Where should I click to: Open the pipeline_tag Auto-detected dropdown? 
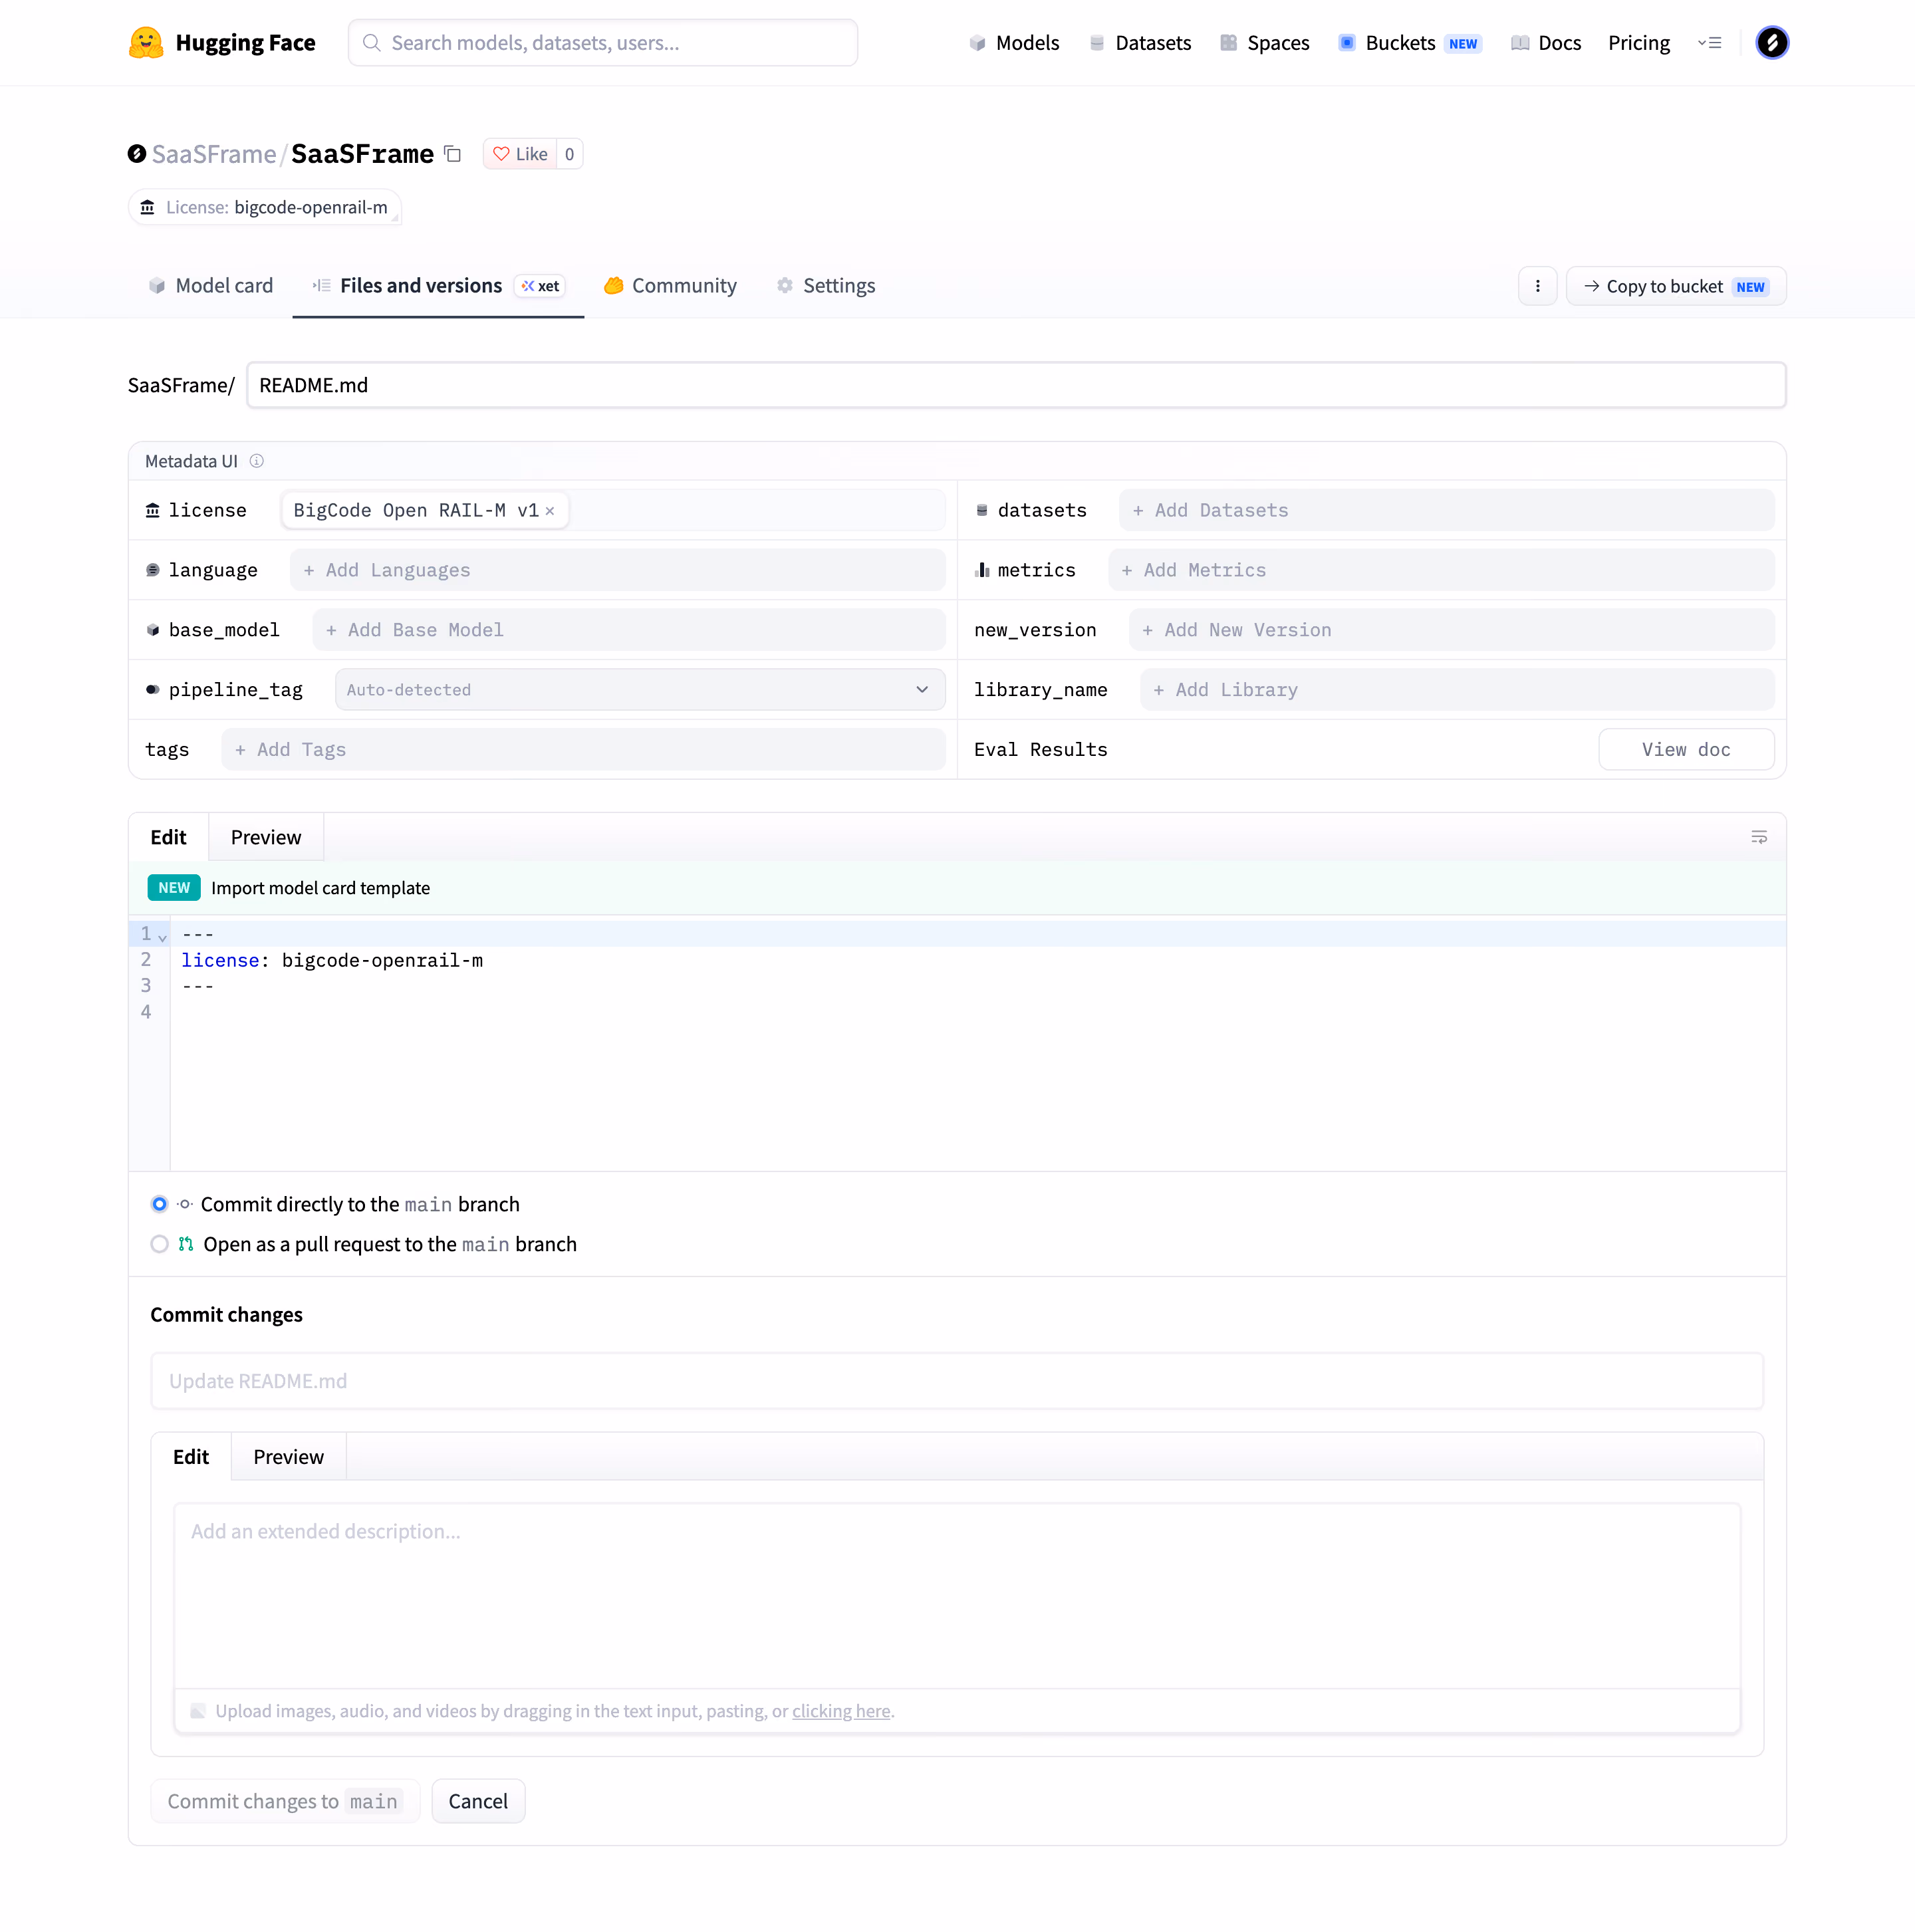click(x=640, y=690)
